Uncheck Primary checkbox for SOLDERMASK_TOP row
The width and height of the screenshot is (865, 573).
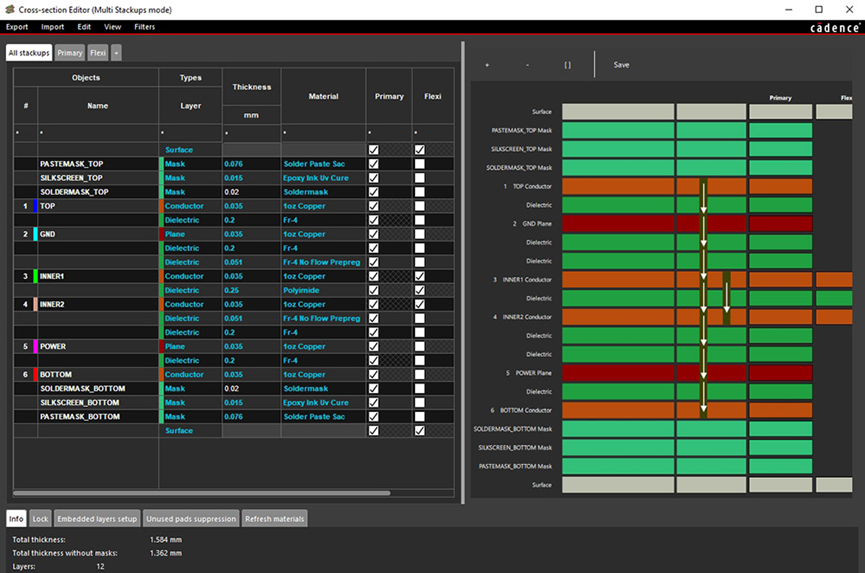pyautogui.click(x=374, y=192)
